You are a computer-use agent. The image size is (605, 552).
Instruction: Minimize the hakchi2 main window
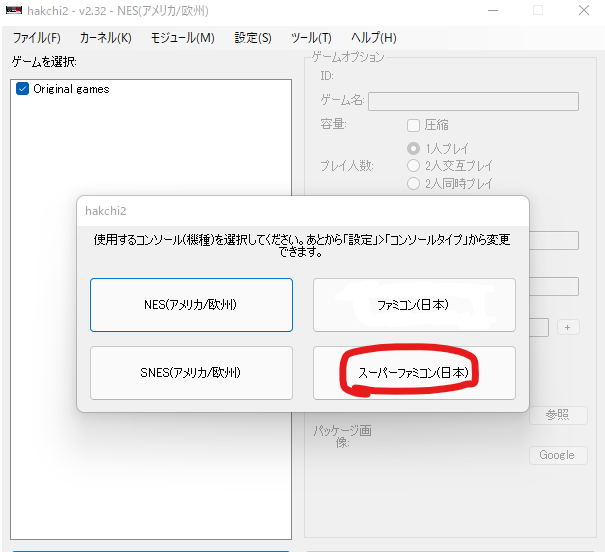coord(493,10)
